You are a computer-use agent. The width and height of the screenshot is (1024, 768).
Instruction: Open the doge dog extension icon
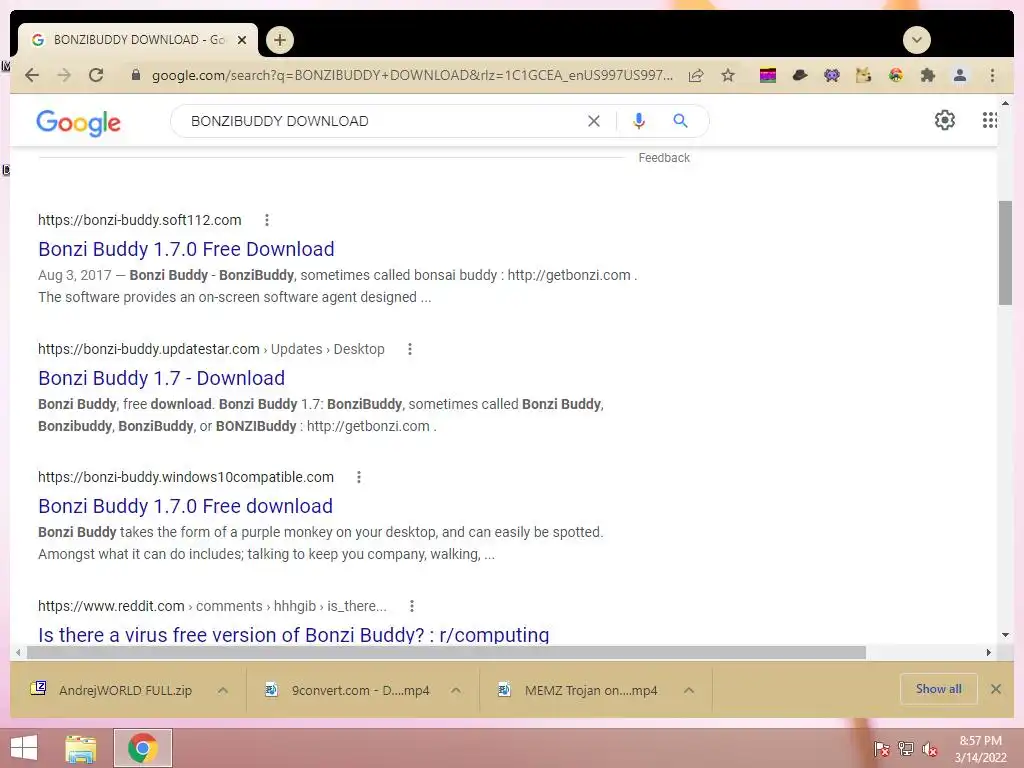click(x=863, y=75)
